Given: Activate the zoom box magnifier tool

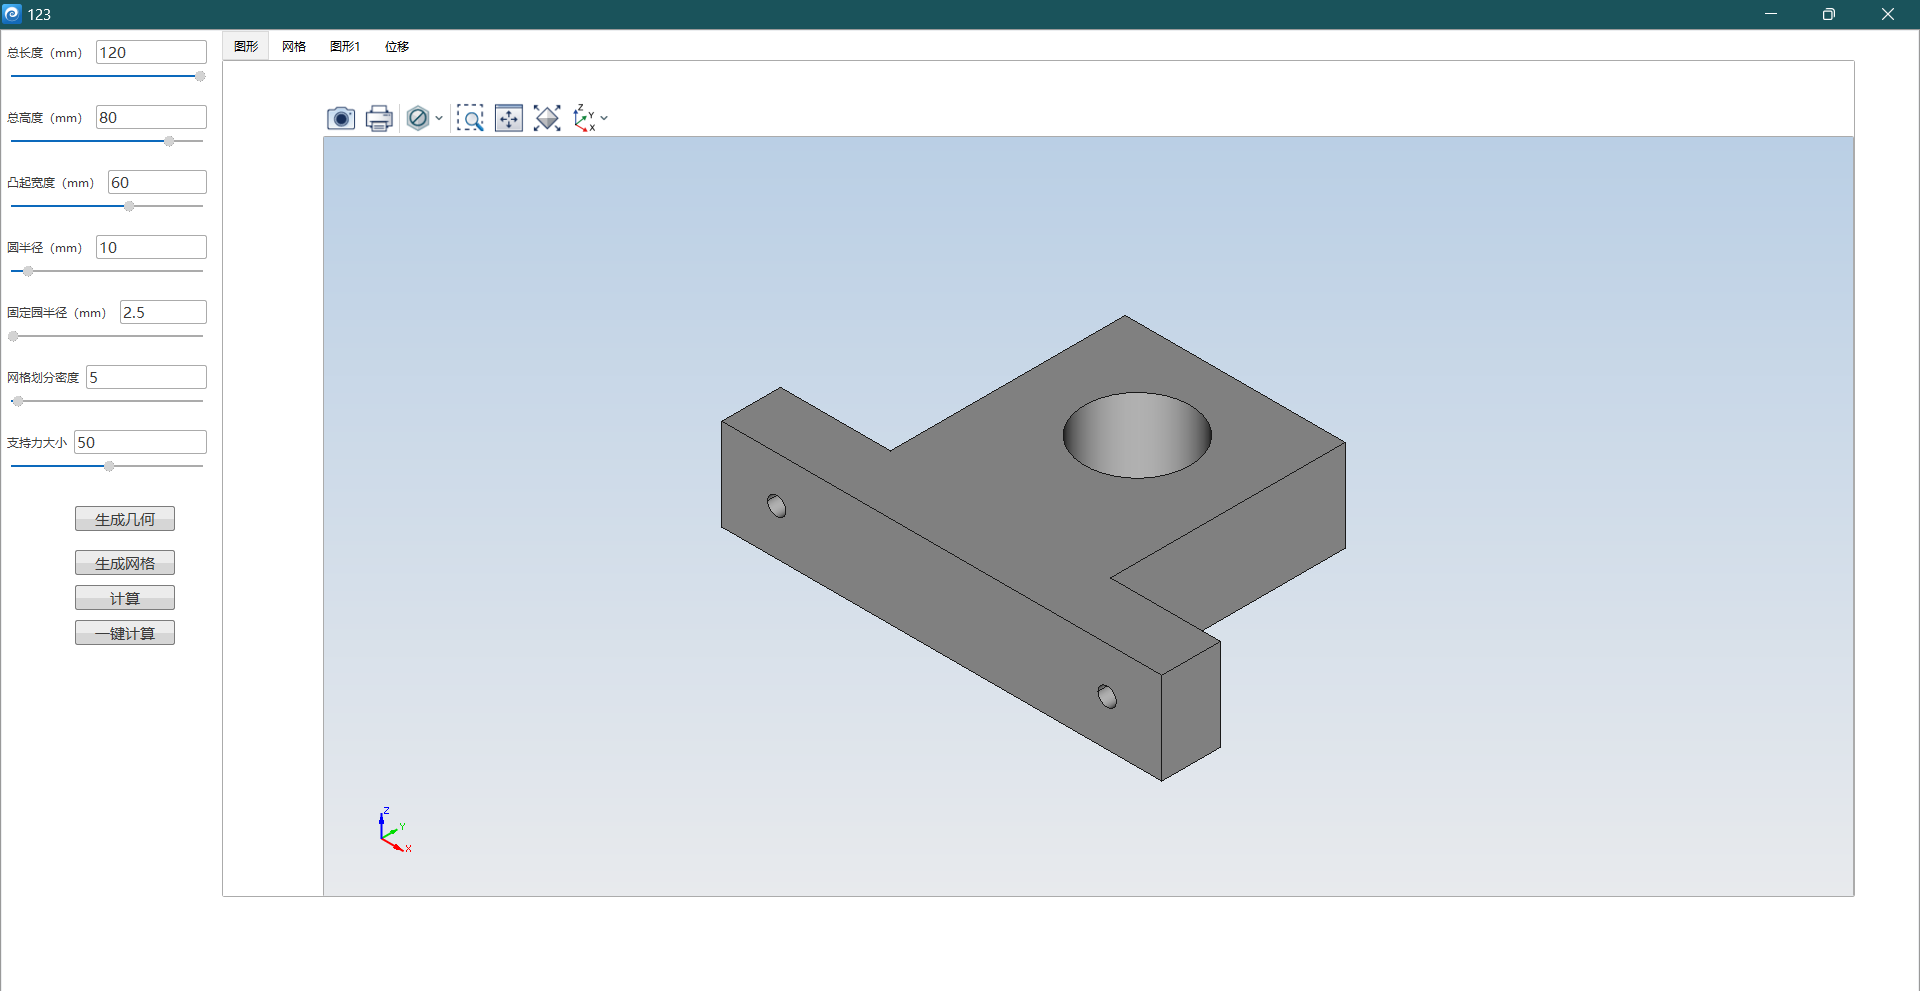Looking at the screenshot, I should point(470,119).
